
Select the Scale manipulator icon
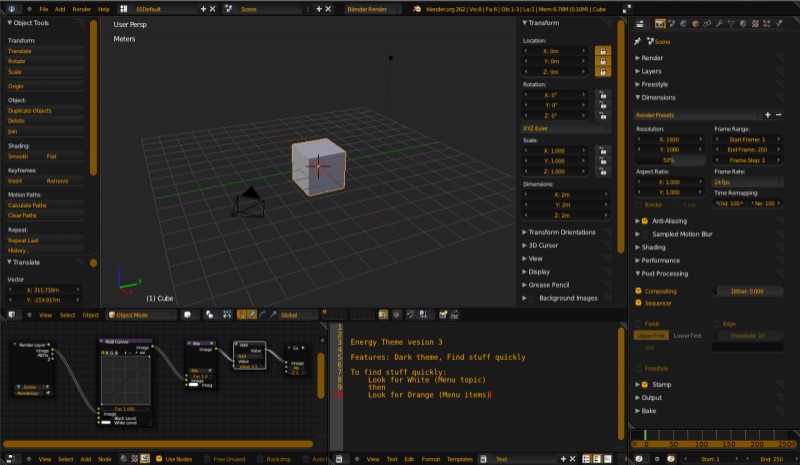click(x=273, y=315)
